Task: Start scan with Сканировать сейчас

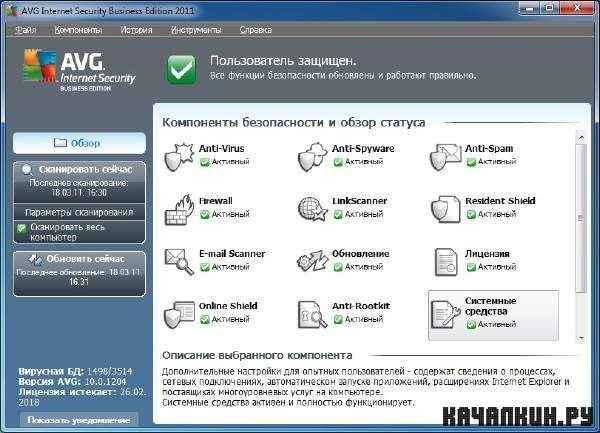Action: tap(79, 169)
